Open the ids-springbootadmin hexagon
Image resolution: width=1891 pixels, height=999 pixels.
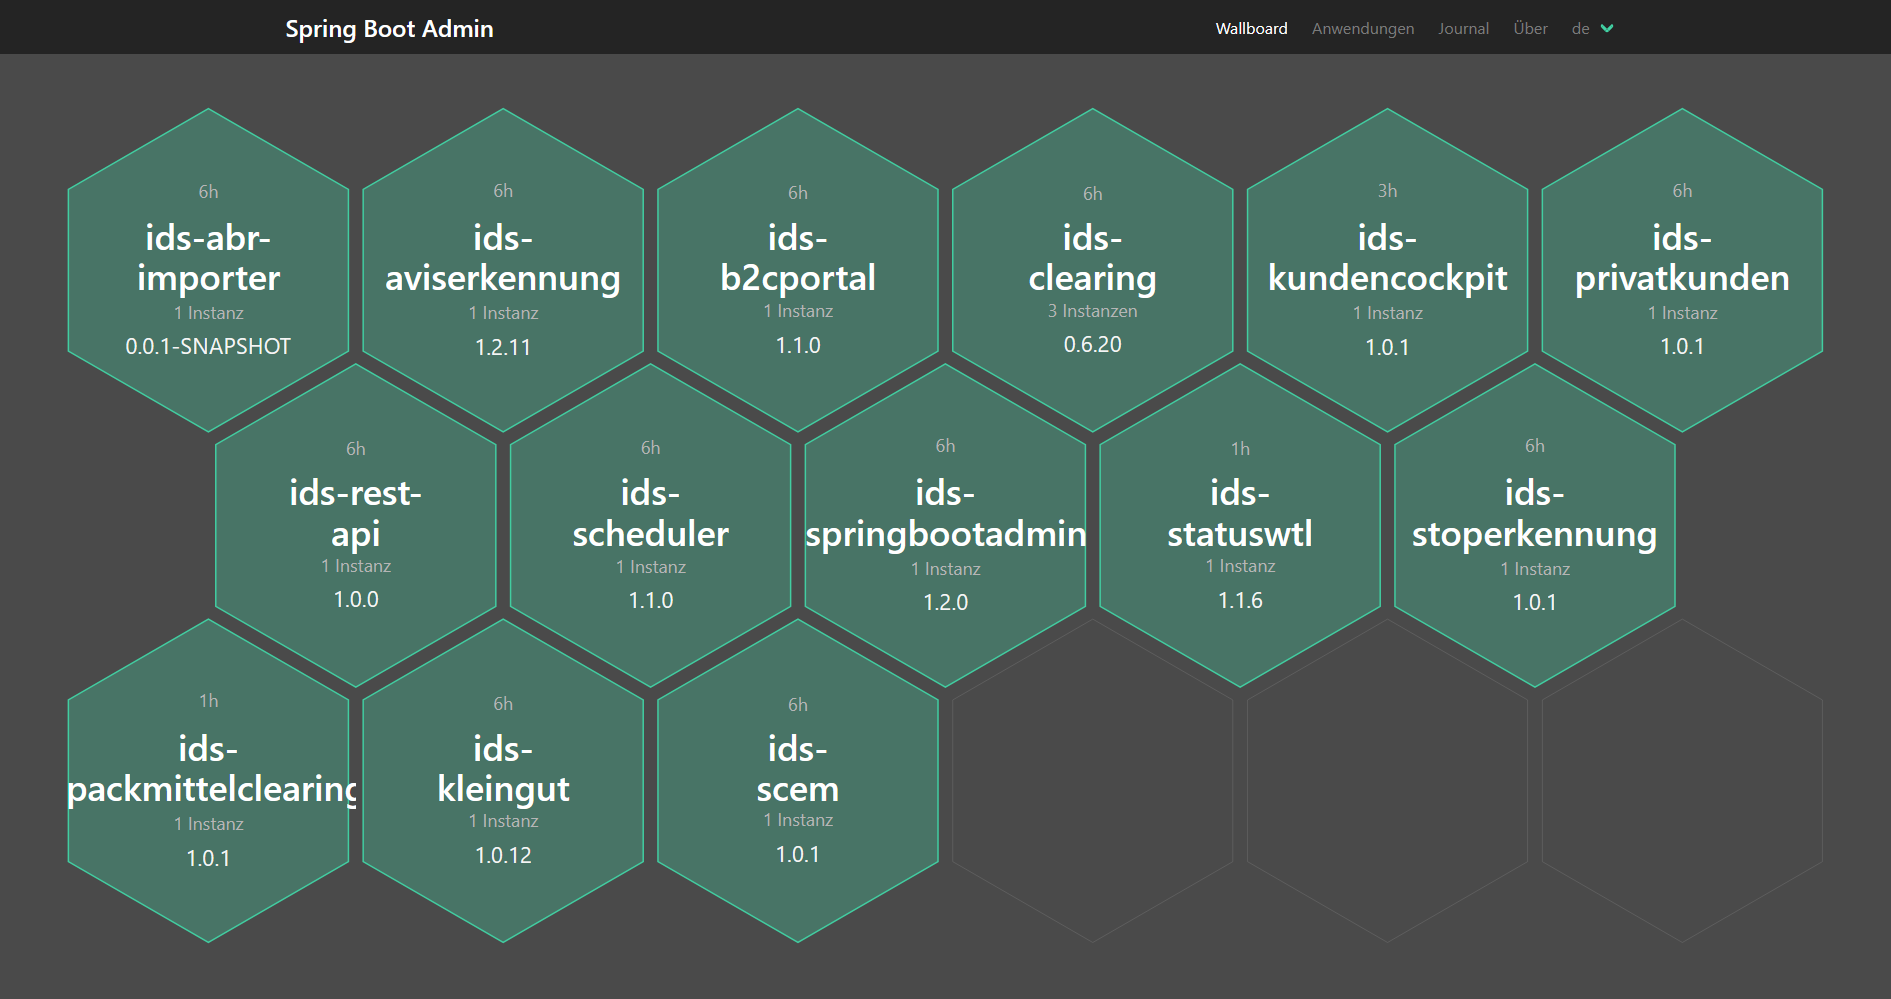coord(945,525)
